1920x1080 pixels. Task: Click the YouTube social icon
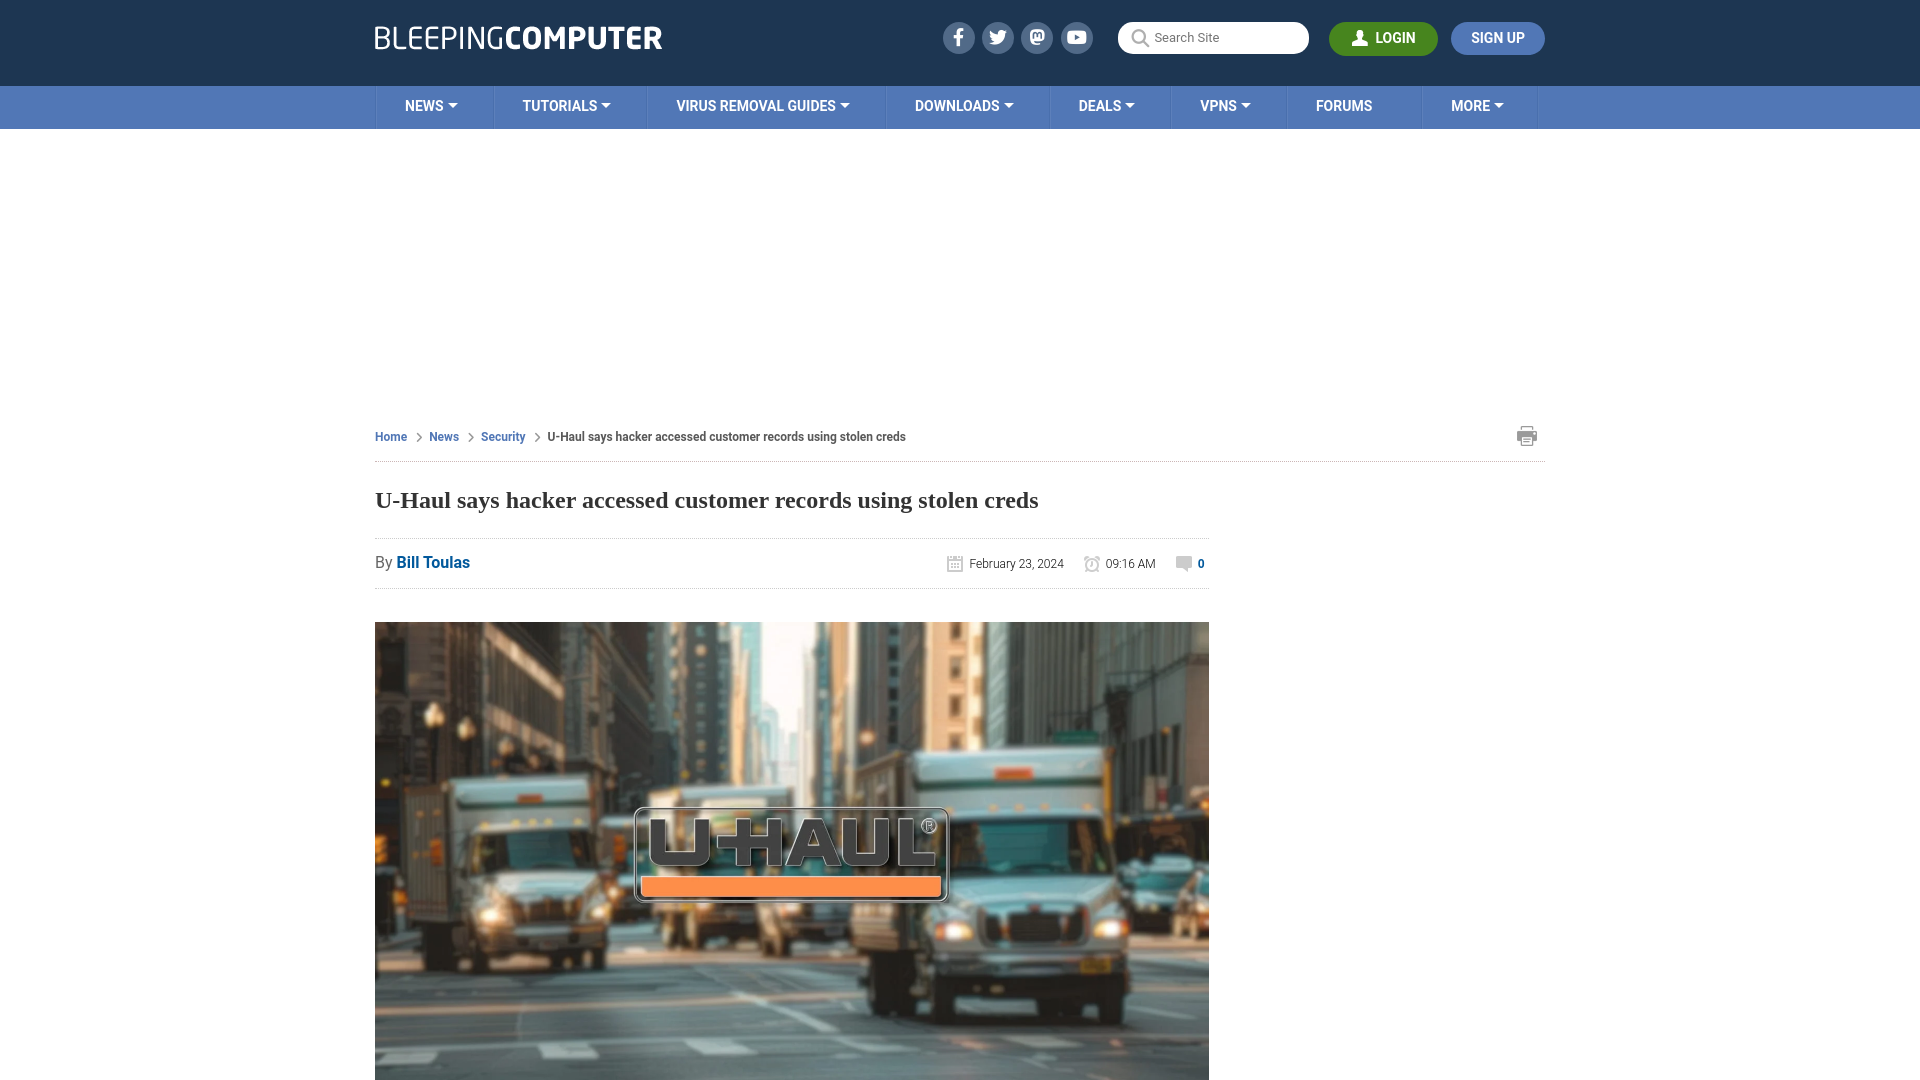(1076, 37)
